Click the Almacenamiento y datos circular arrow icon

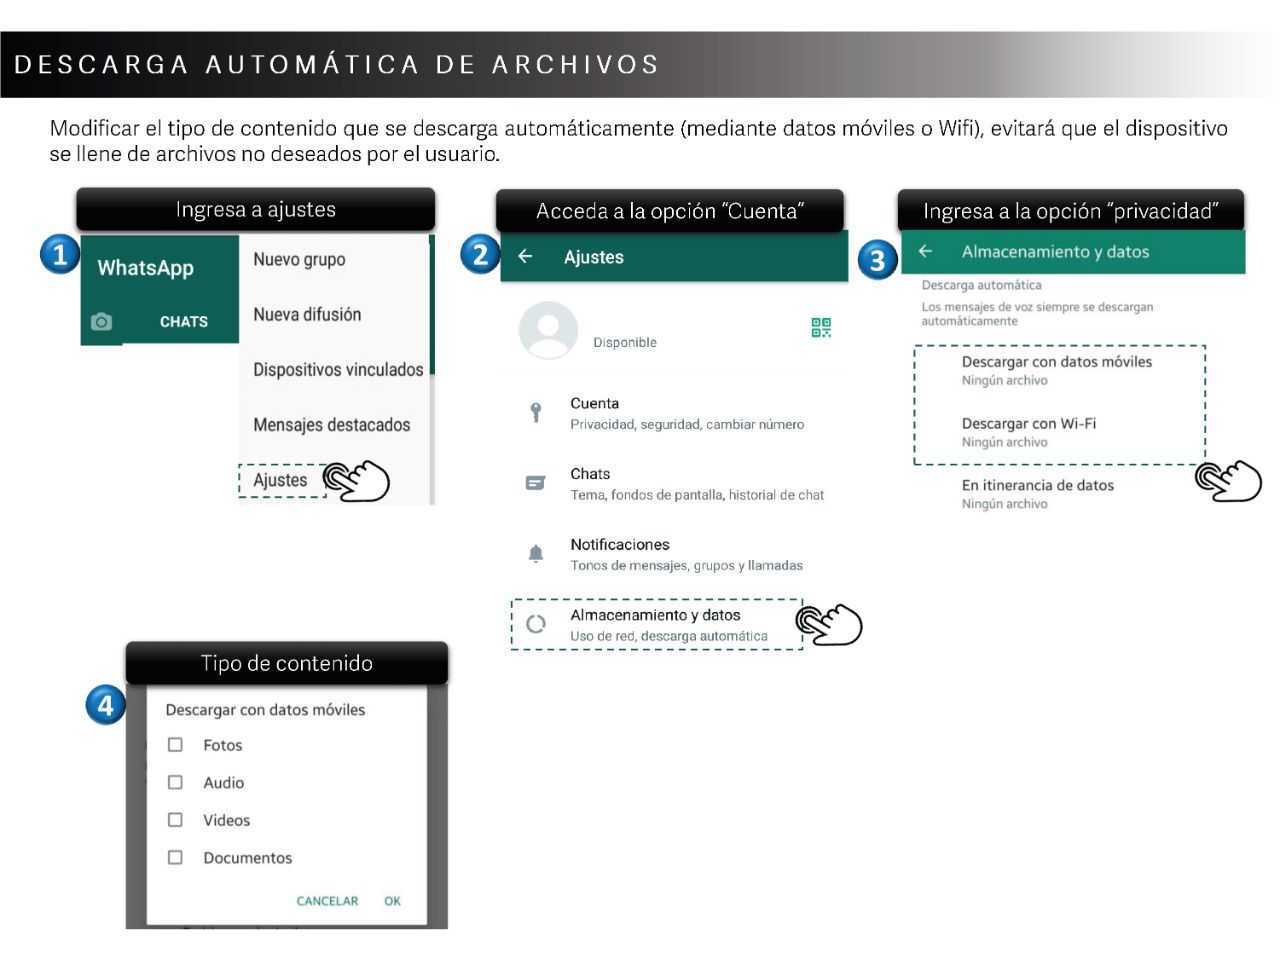point(537,624)
